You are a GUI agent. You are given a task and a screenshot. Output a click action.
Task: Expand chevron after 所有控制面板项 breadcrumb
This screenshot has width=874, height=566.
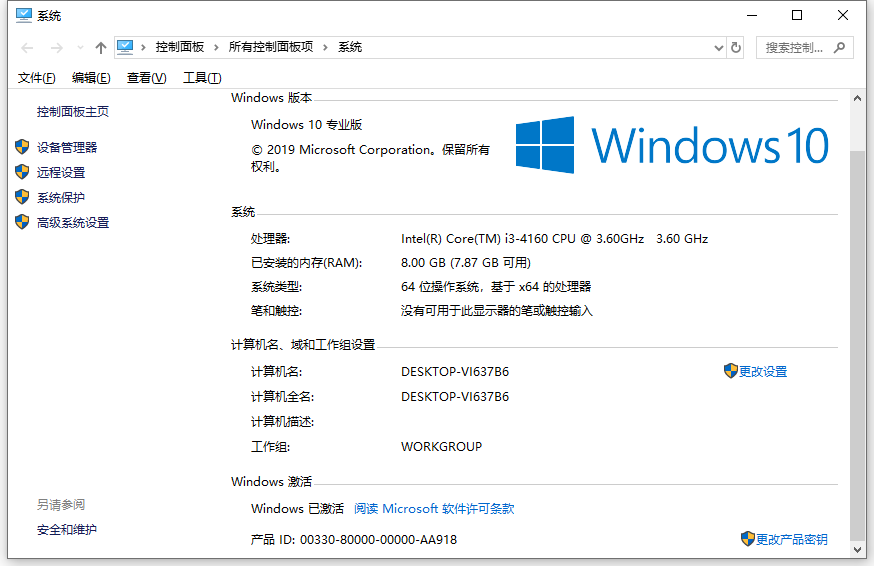325,47
